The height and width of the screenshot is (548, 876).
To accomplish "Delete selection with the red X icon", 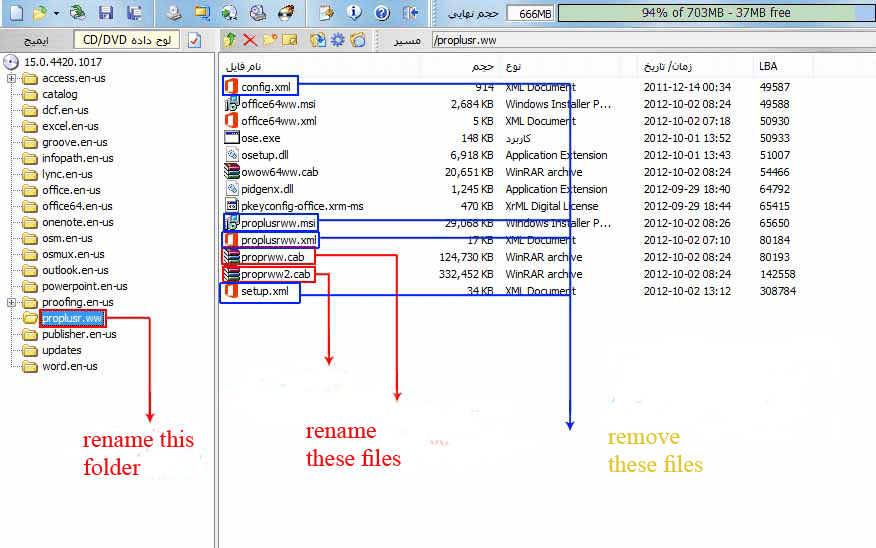I will tap(250, 40).
